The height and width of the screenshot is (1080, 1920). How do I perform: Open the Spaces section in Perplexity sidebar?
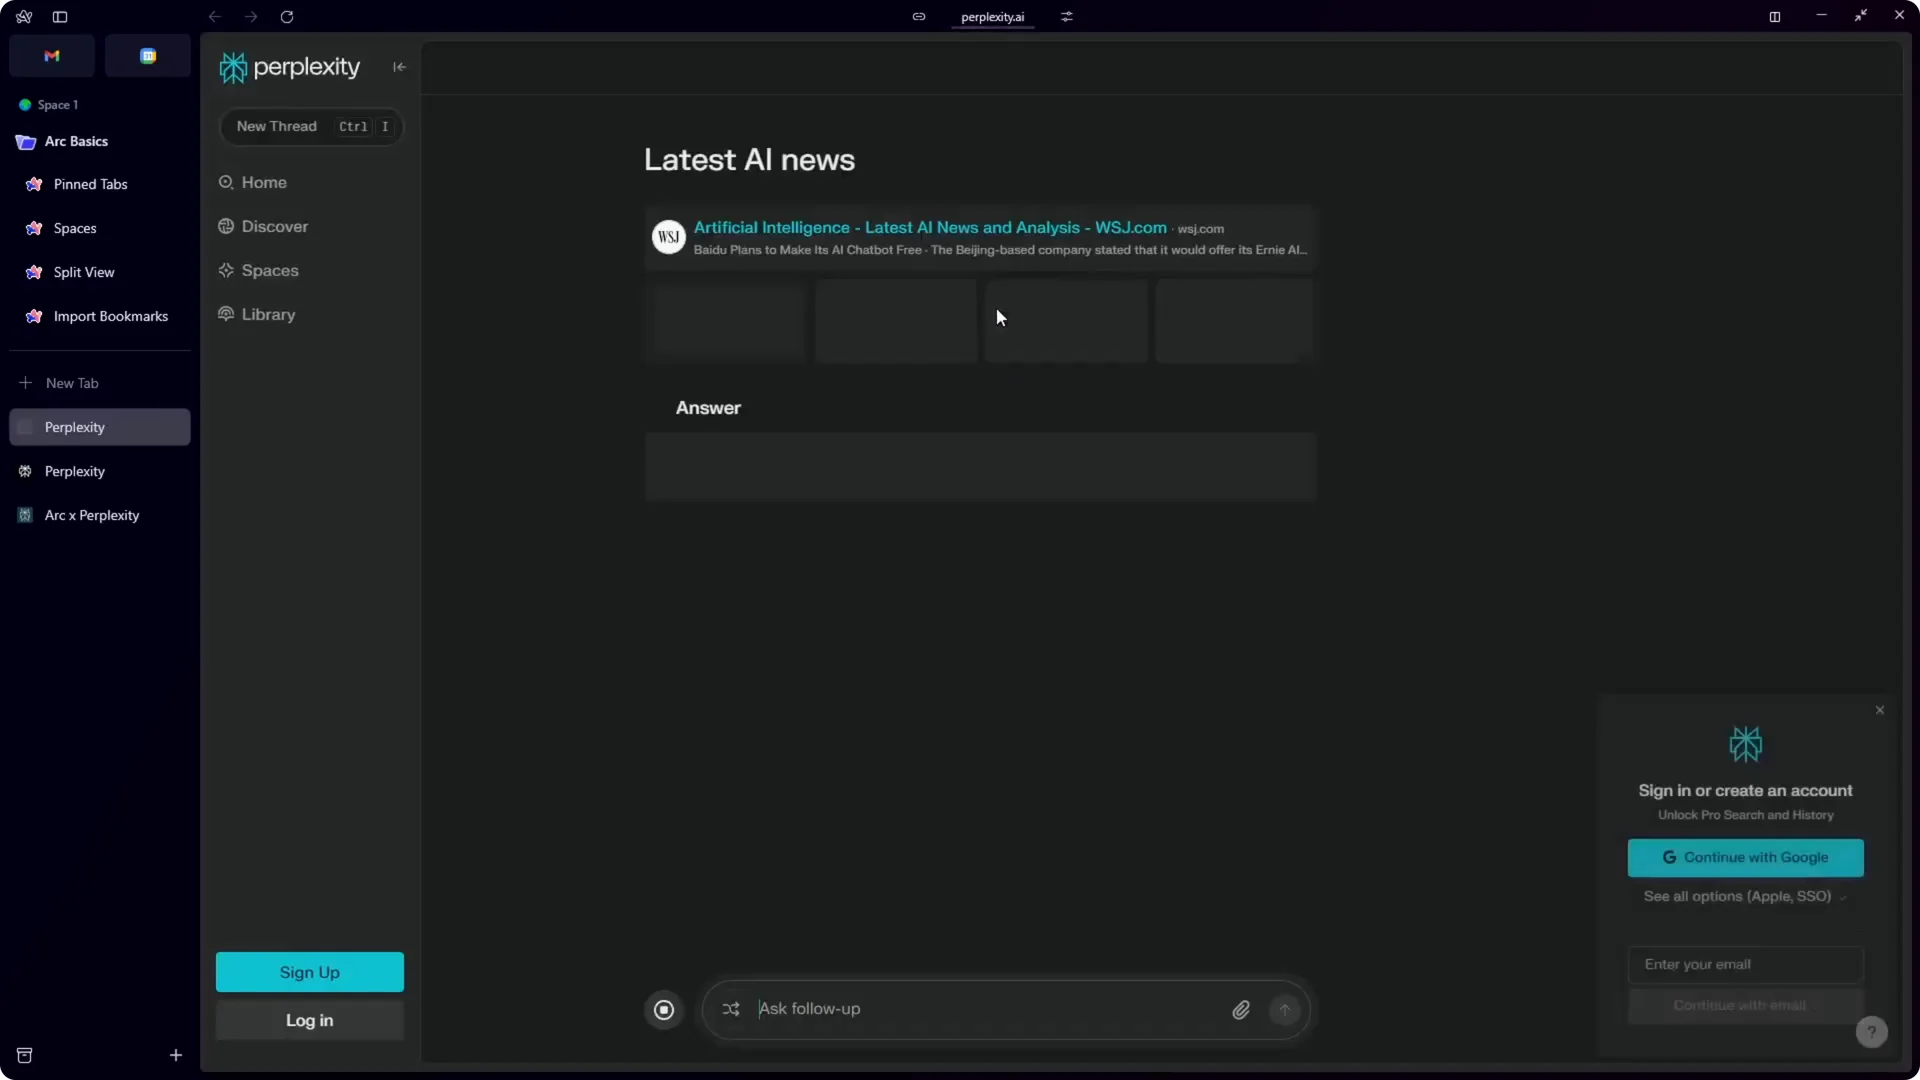[269, 270]
